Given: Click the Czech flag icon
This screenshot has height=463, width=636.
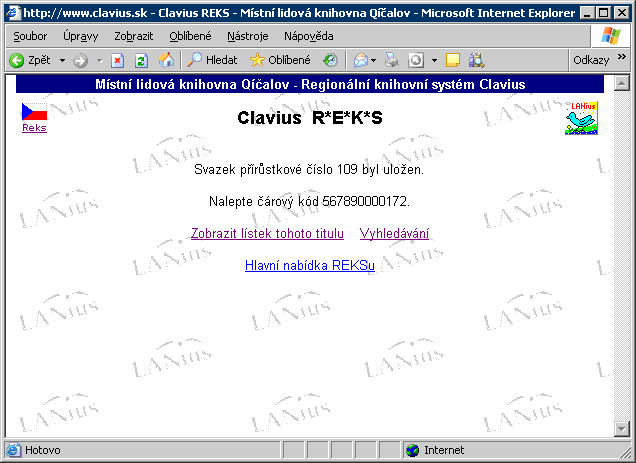Looking at the screenshot, I should point(34,112).
